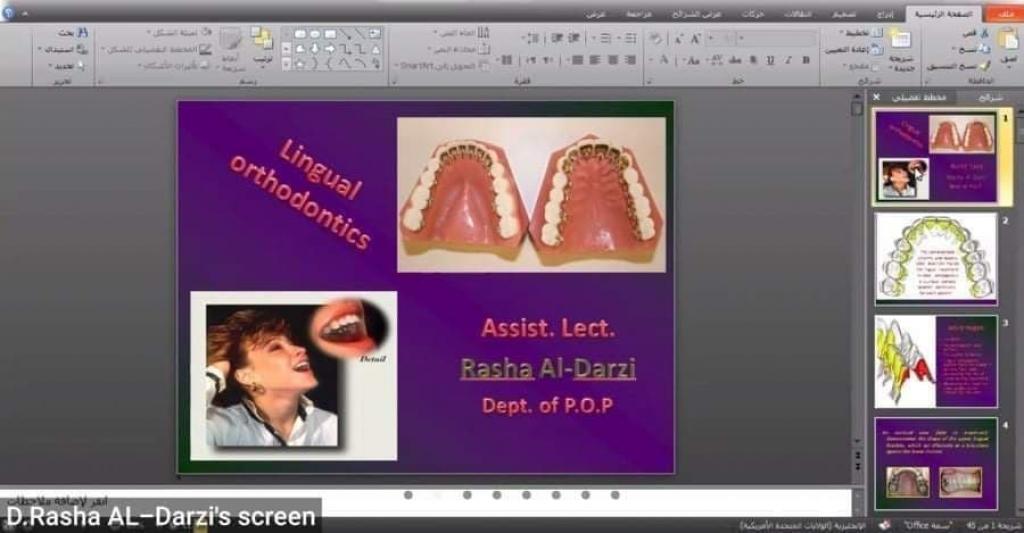Click the Find binoculars icon
The height and width of the screenshot is (533, 1024).
pyautogui.click(x=82, y=32)
